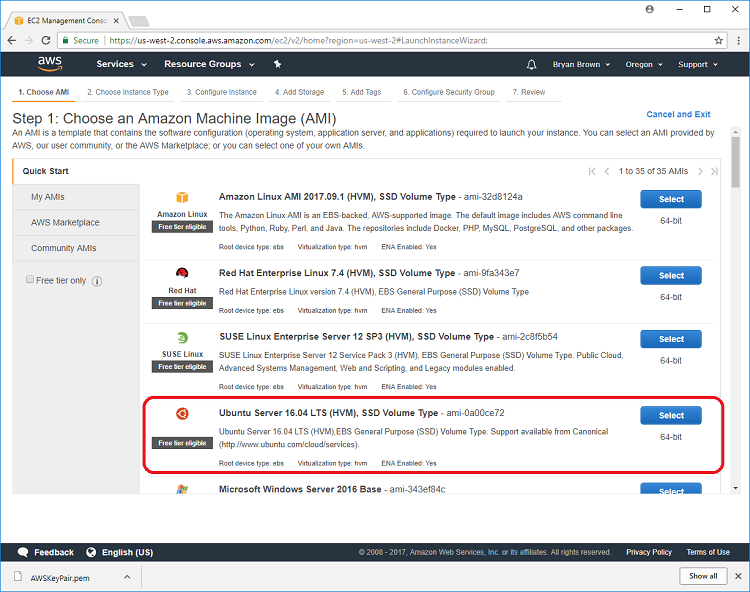Close the EC2 Management Console tab

pyautogui.click(x=116, y=21)
